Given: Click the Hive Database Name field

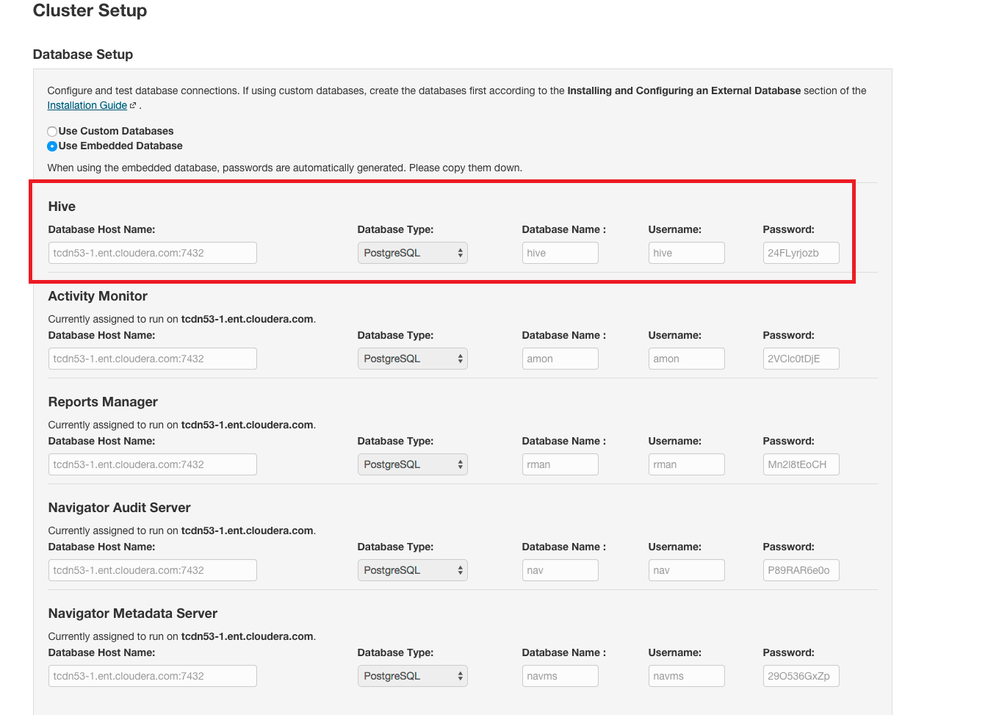Looking at the screenshot, I should click(560, 253).
